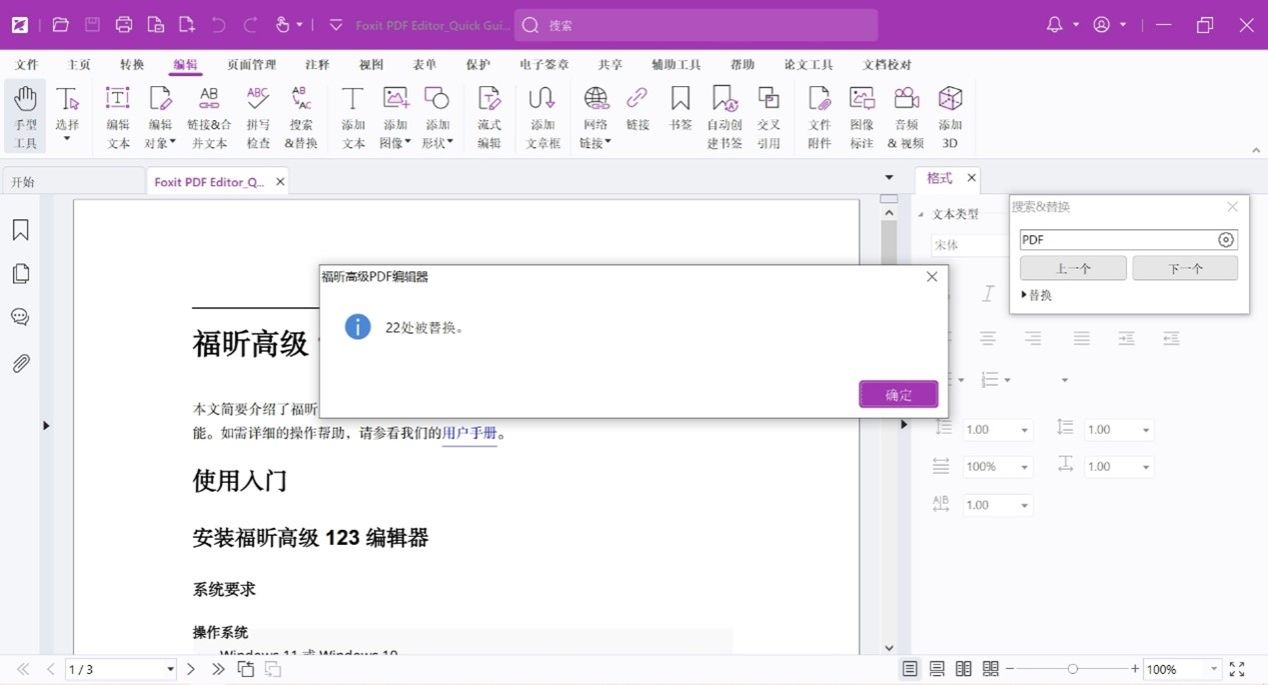The height and width of the screenshot is (685, 1268).
Task: Switch to continuous page view mode
Action: tap(937, 669)
